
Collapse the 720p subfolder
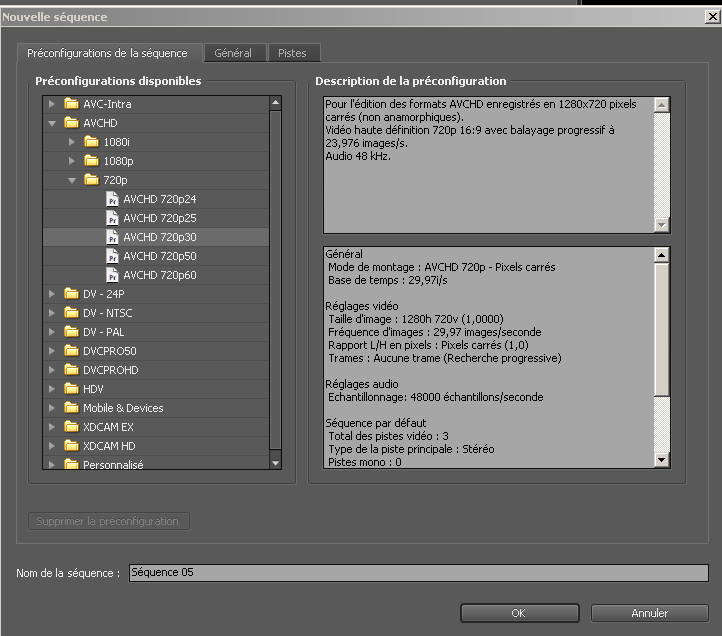pos(71,181)
